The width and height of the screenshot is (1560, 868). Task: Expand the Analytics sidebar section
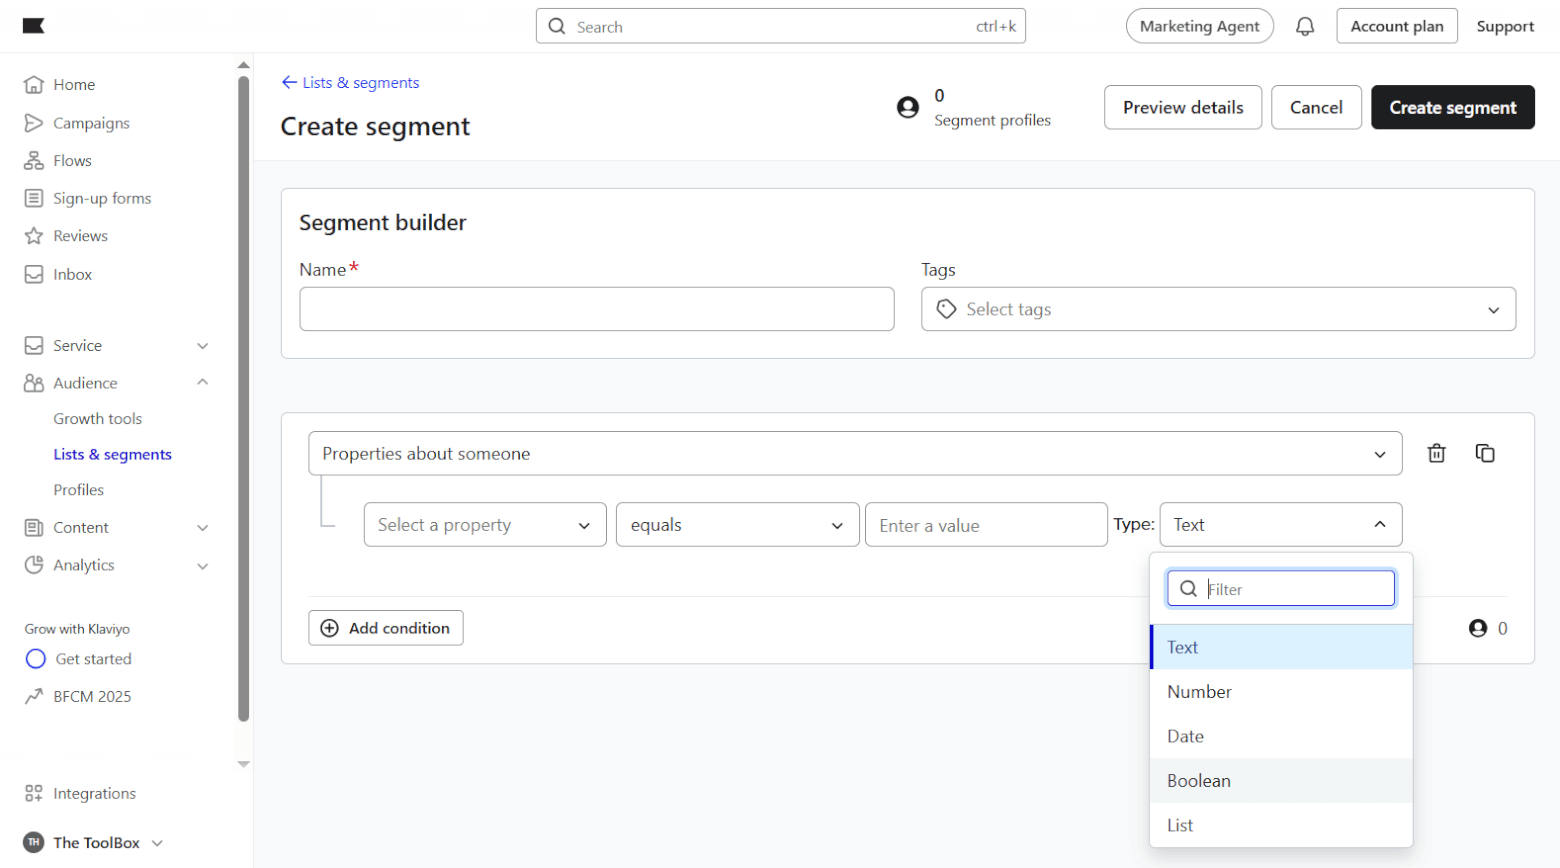203,566
